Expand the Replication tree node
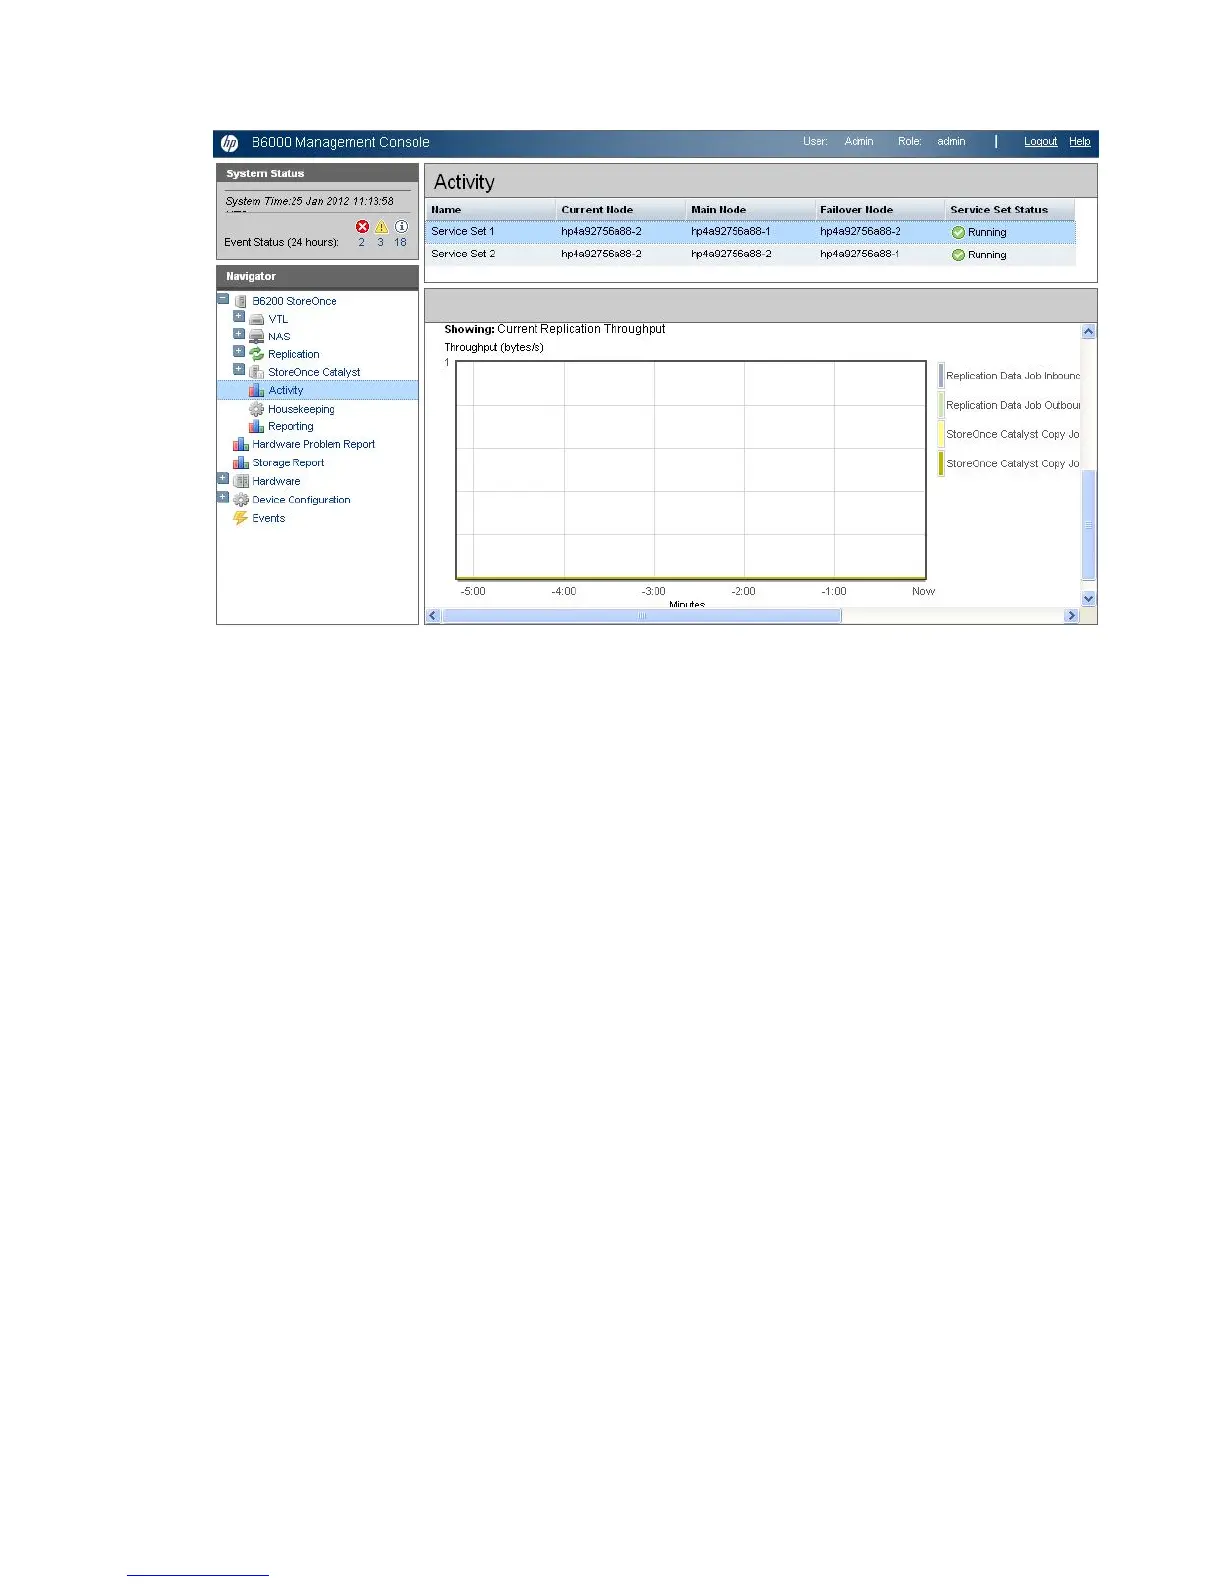This screenshot has height=1584, width=1224. 239,351
